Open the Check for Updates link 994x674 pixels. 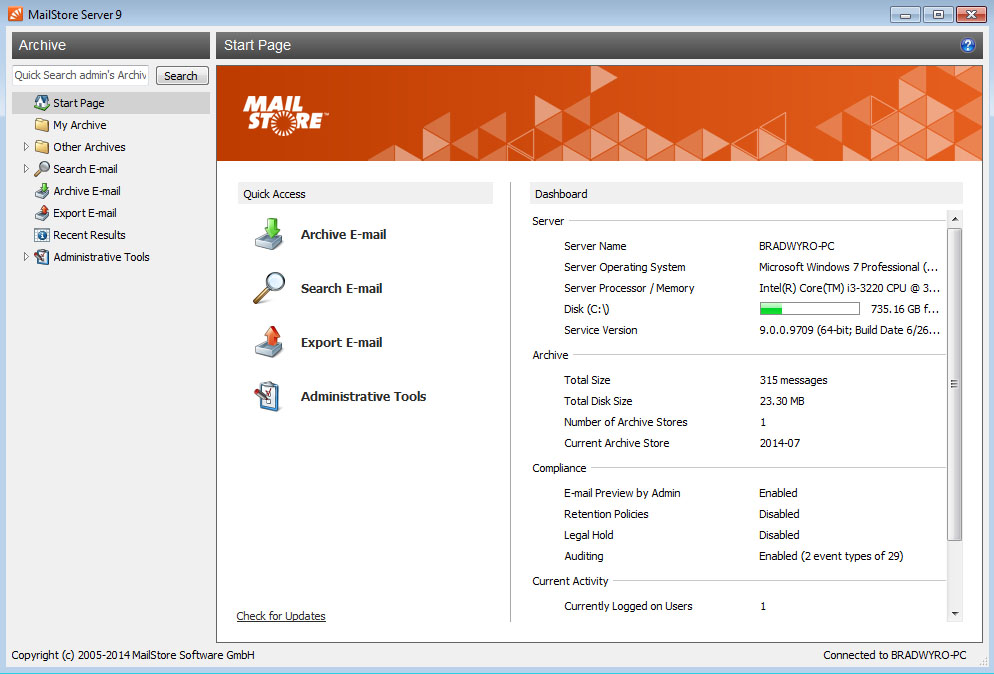(281, 616)
